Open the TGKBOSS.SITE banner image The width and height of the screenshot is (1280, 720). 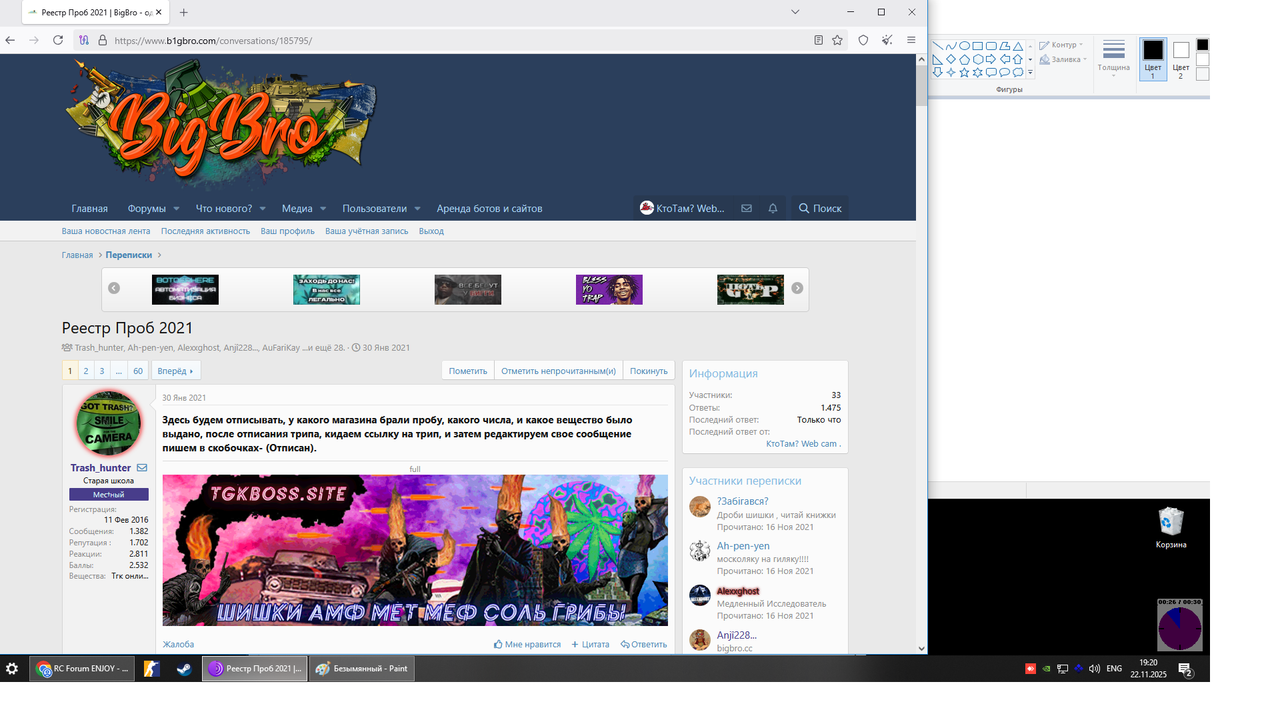coord(415,550)
